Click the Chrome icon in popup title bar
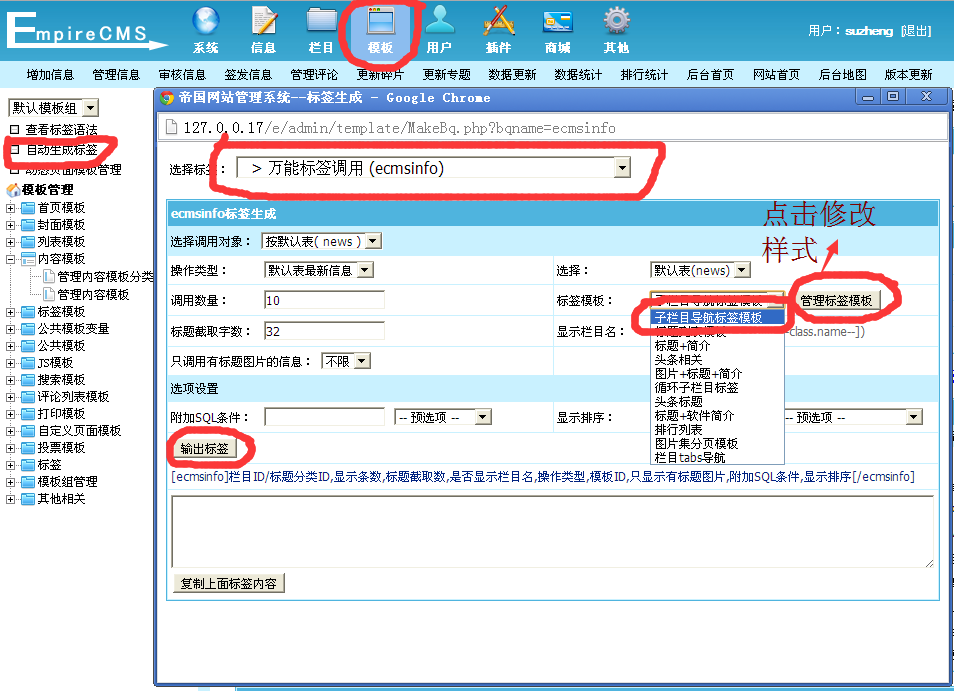 pyautogui.click(x=167, y=98)
